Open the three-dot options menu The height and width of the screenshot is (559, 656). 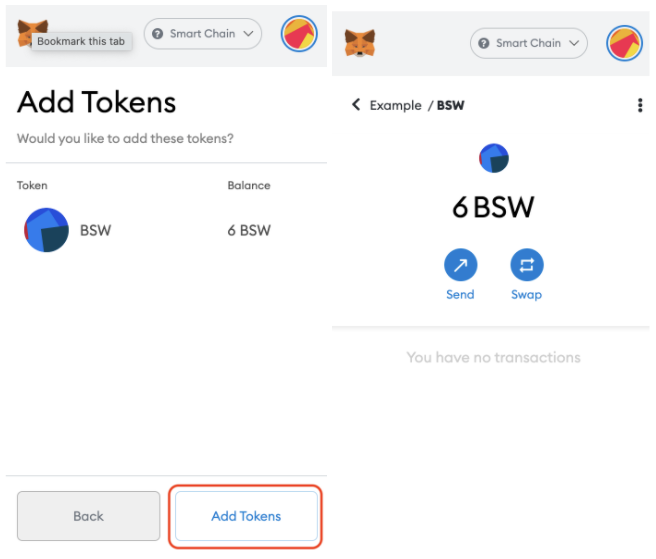(640, 105)
